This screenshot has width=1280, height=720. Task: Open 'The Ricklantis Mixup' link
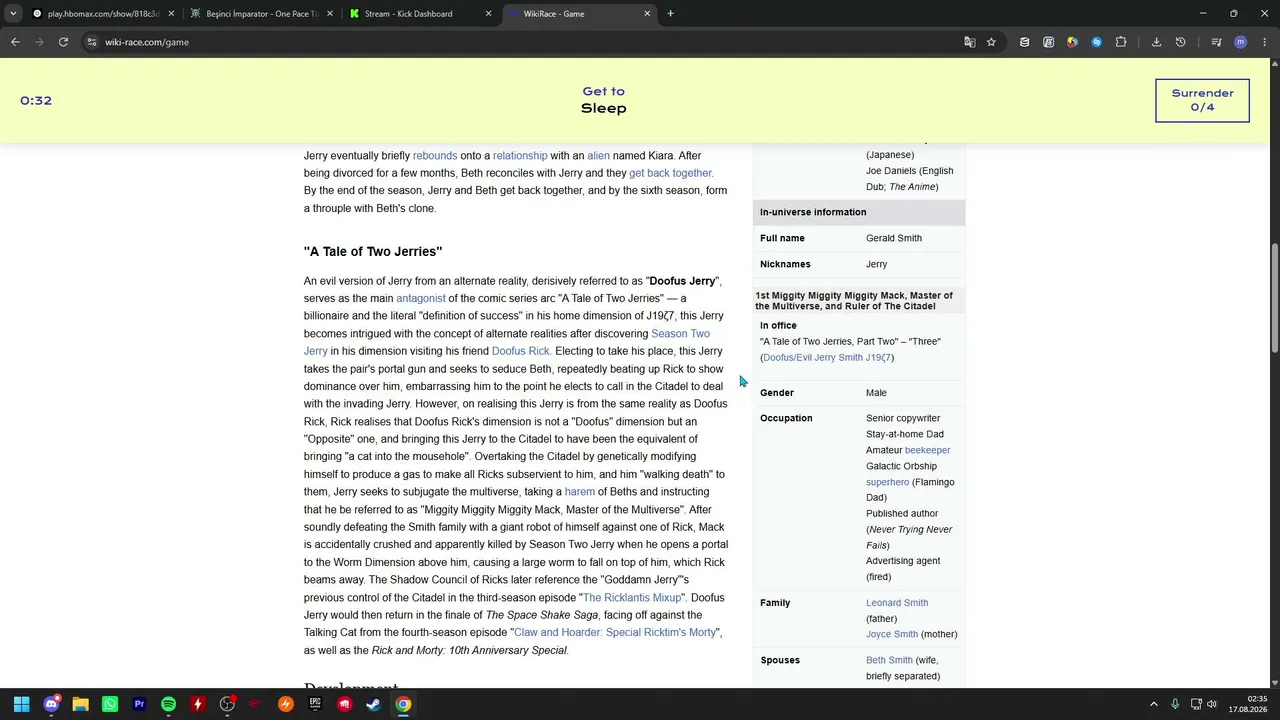coord(632,598)
